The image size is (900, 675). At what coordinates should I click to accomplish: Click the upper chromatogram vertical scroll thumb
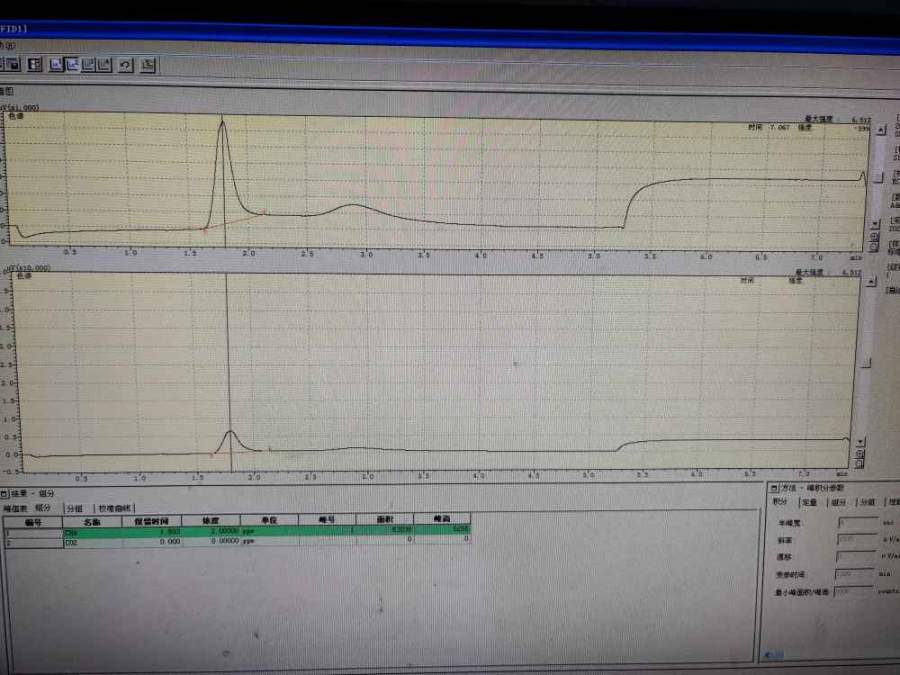(x=878, y=177)
